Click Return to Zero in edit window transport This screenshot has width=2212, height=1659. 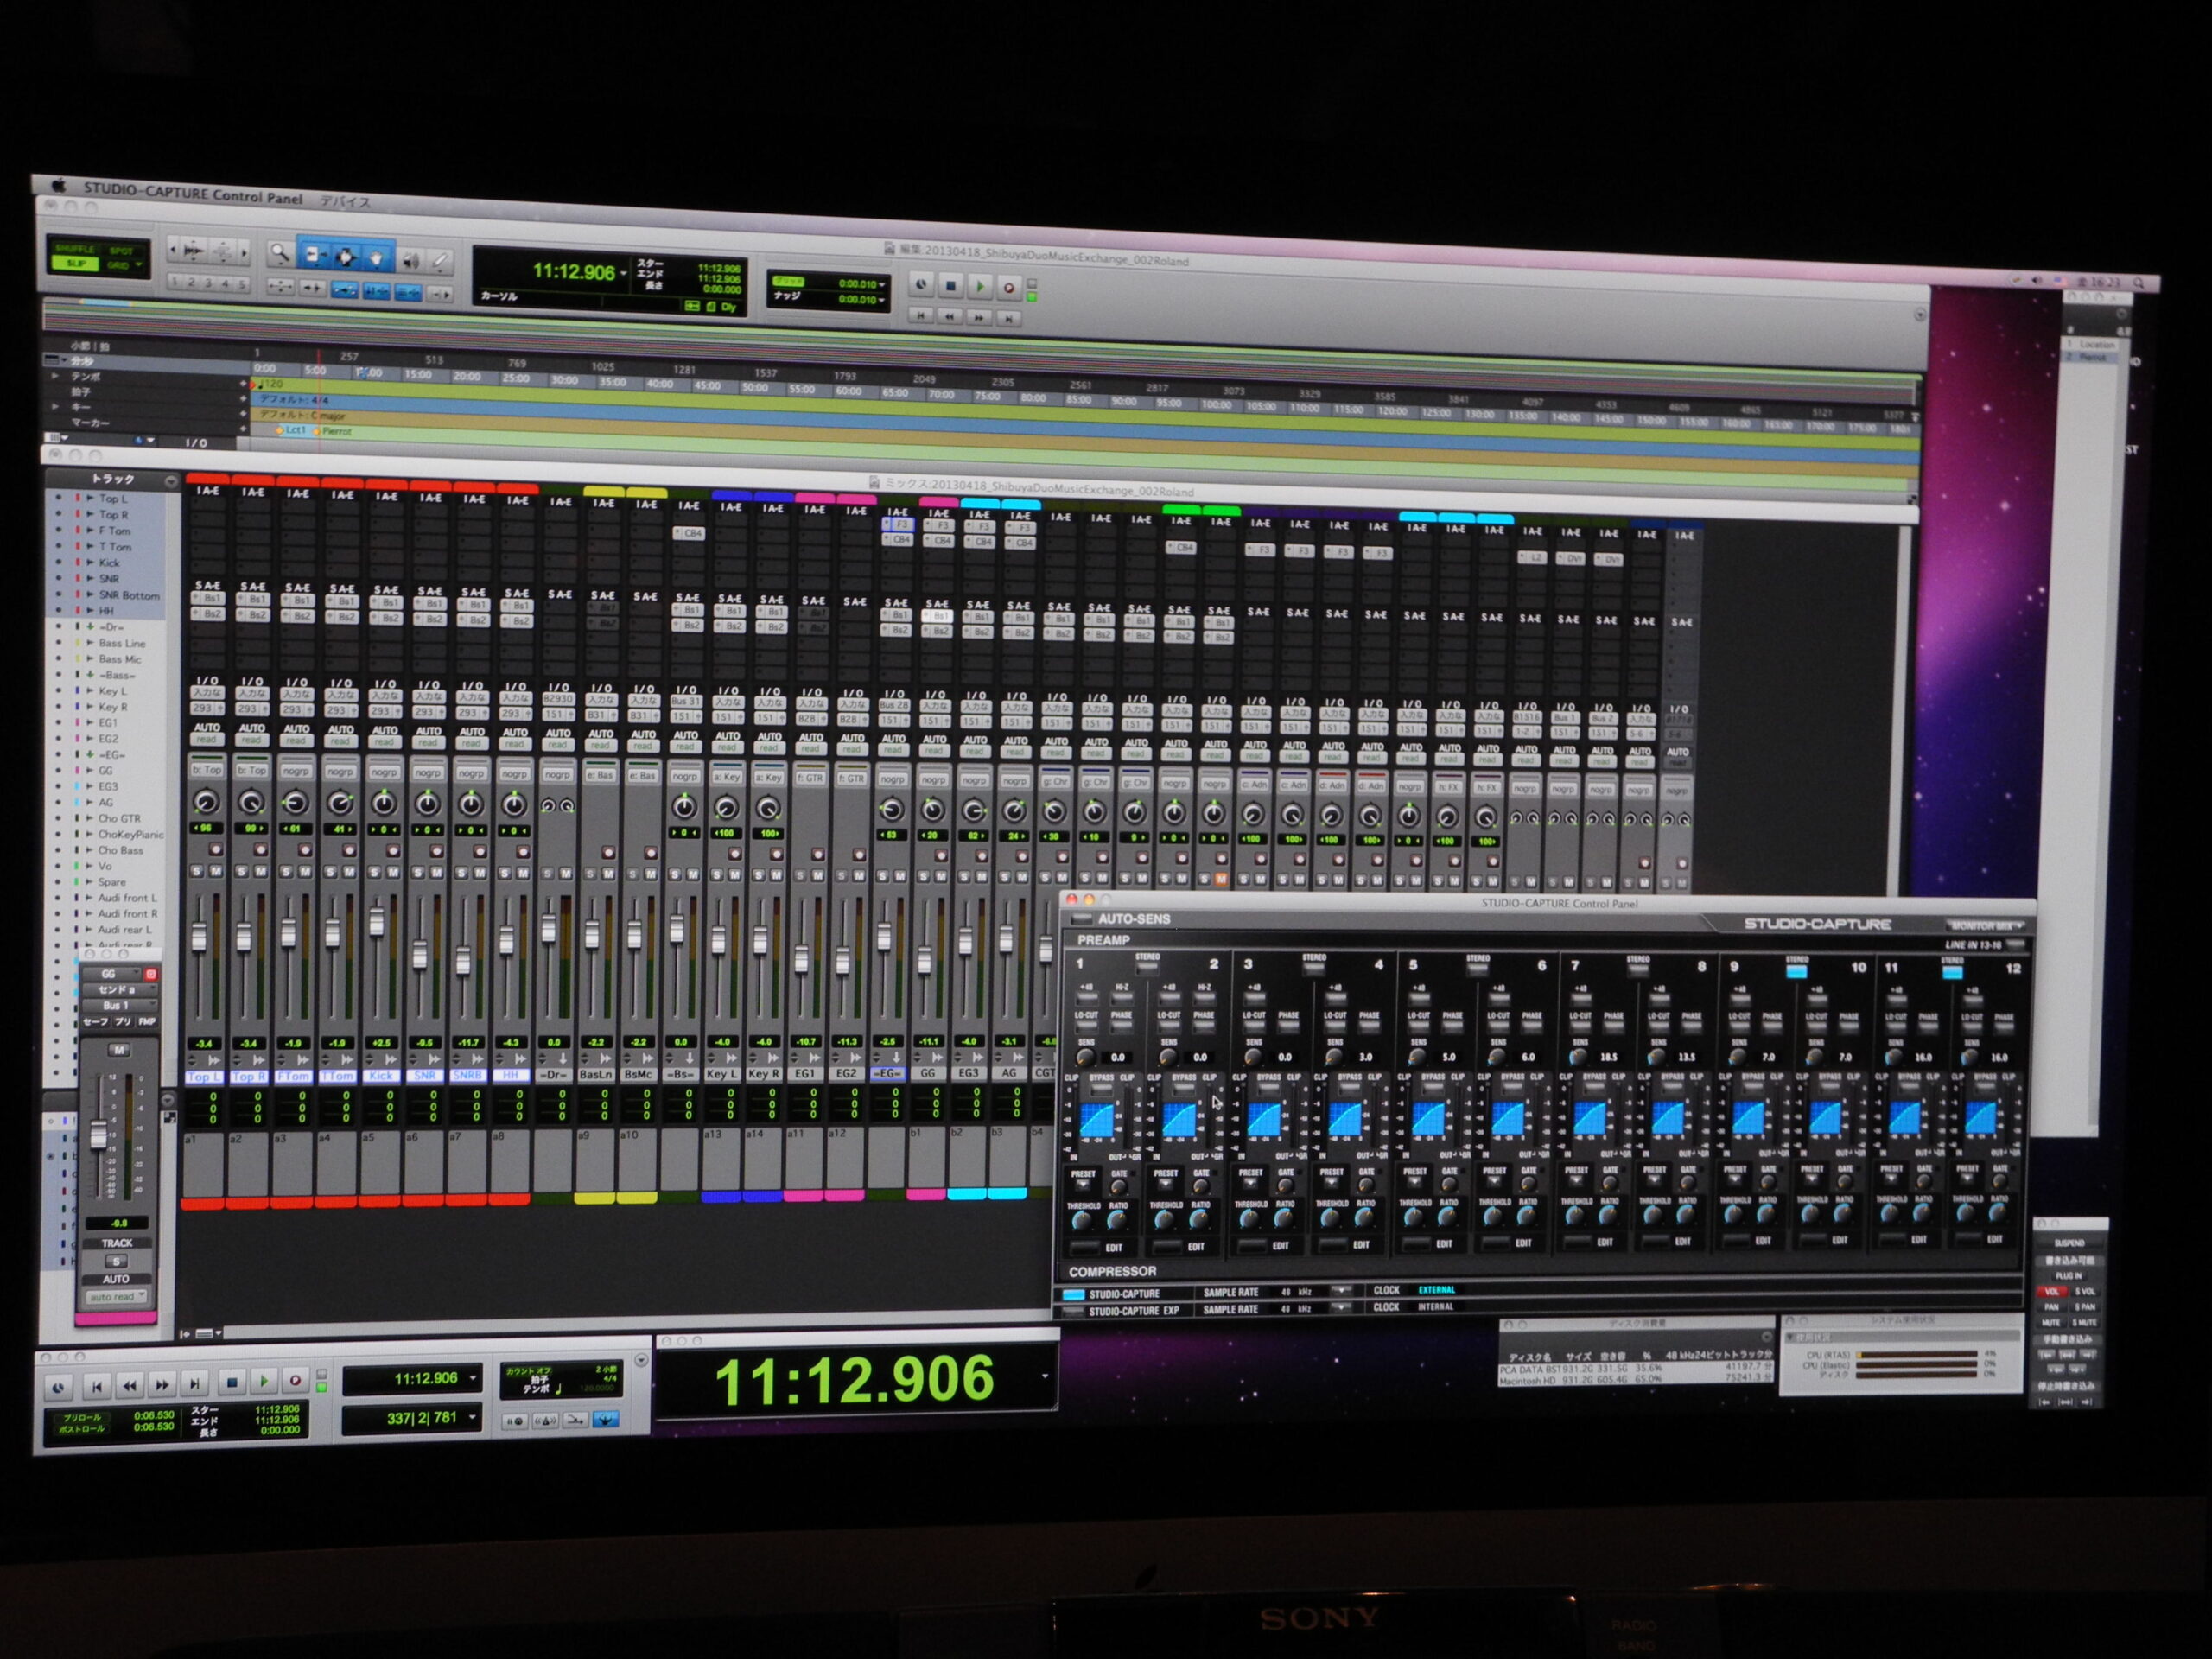click(922, 315)
